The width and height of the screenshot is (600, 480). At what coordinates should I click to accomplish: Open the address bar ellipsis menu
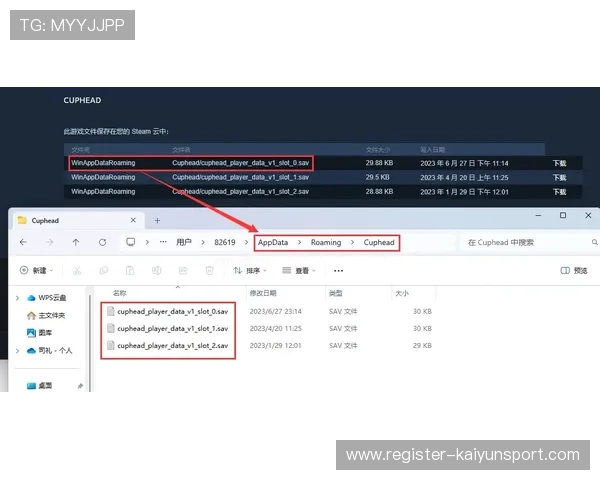[x=163, y=242]
